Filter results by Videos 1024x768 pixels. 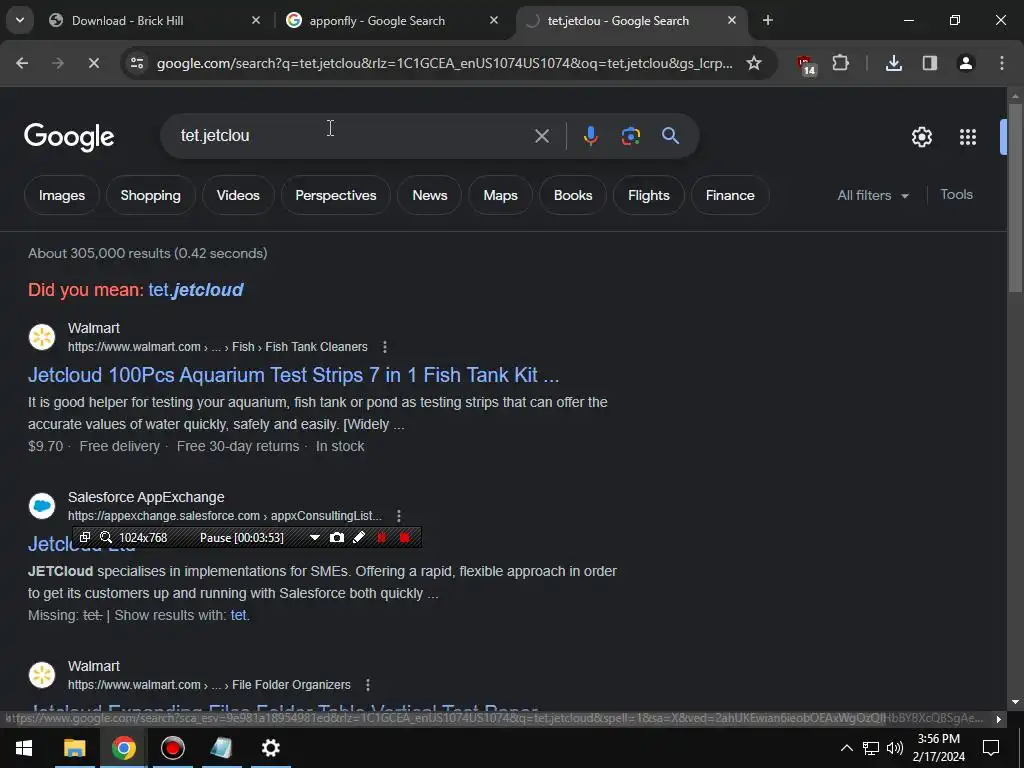click(x=238, y=195)
